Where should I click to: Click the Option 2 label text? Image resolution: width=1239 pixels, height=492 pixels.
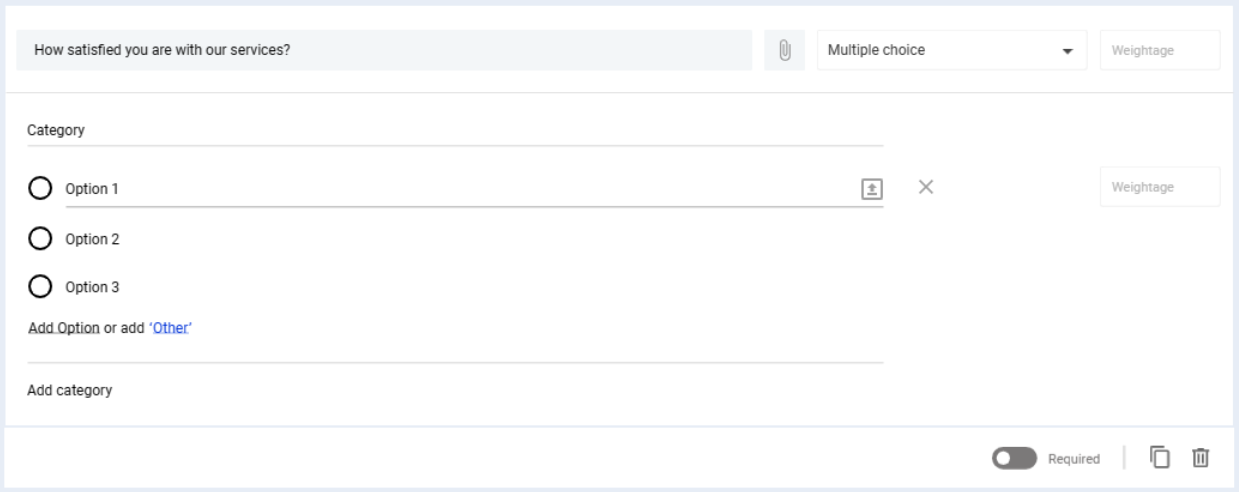point(93,239)
